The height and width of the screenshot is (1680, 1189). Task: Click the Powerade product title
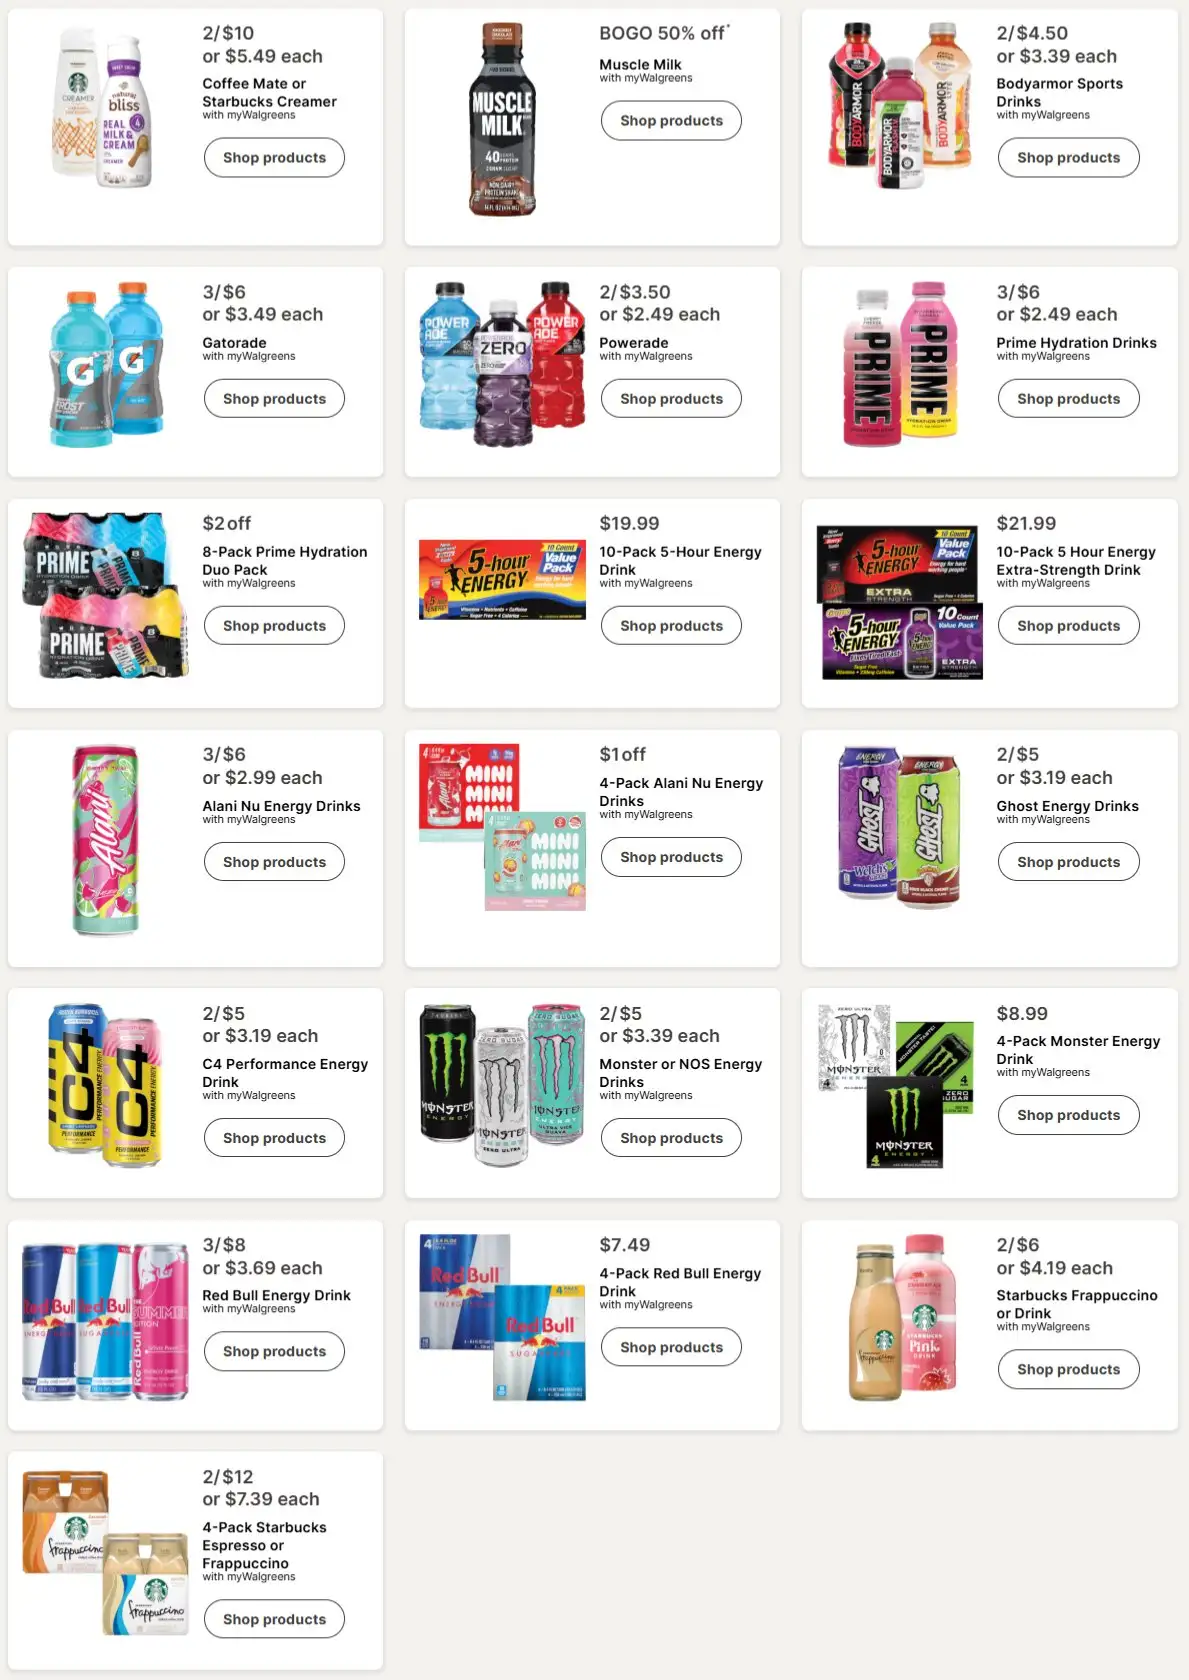(x=634, y=343)
